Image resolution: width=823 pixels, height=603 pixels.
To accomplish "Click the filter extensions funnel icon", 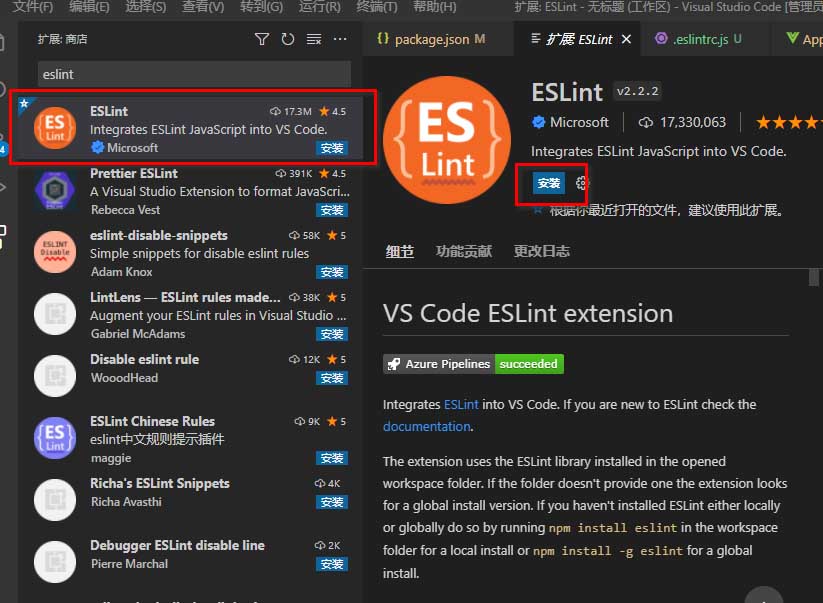I will [x=262, y=39].
